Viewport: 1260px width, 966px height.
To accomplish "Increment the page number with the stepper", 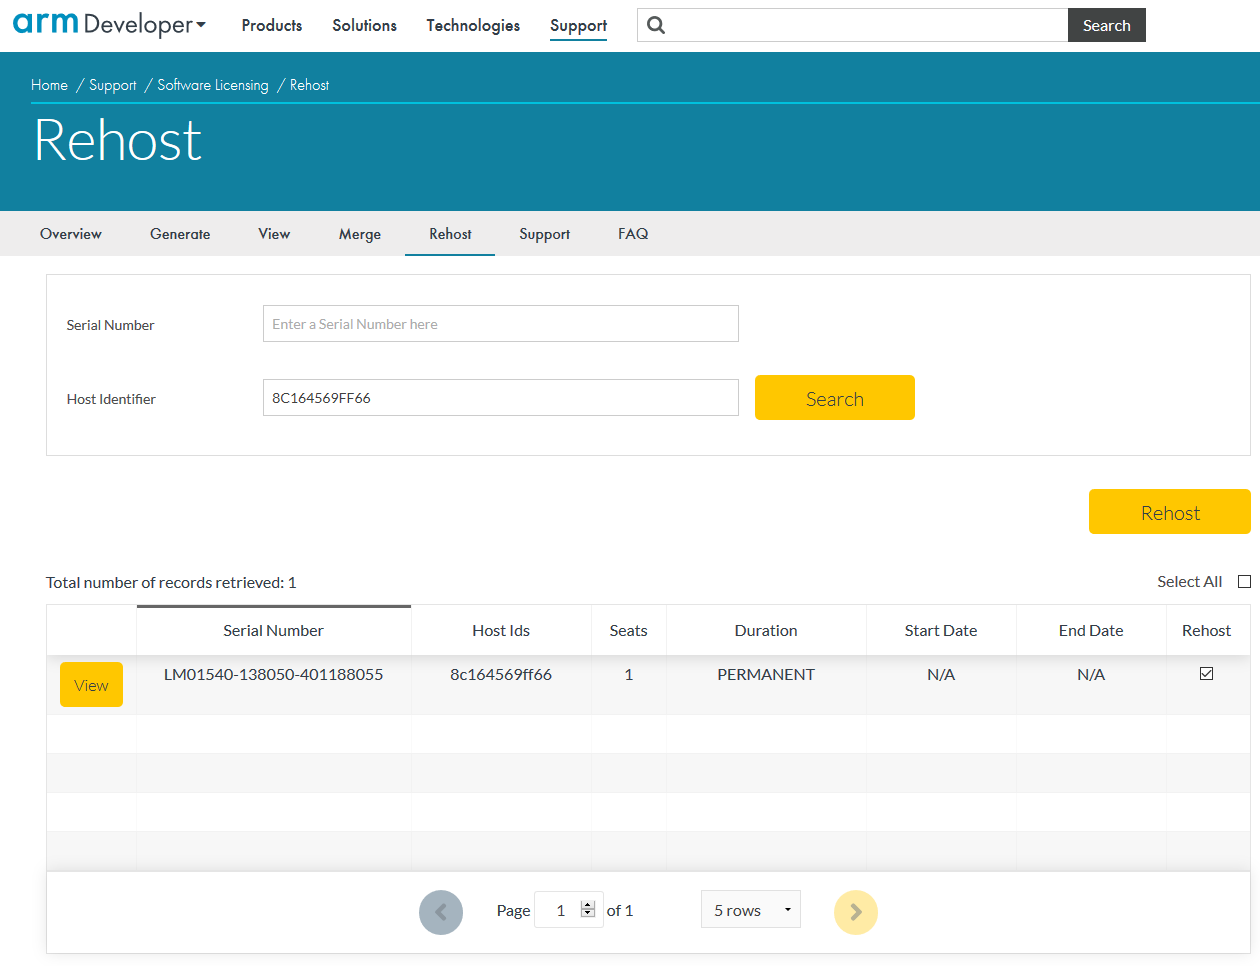I will [x=588, y=904].
